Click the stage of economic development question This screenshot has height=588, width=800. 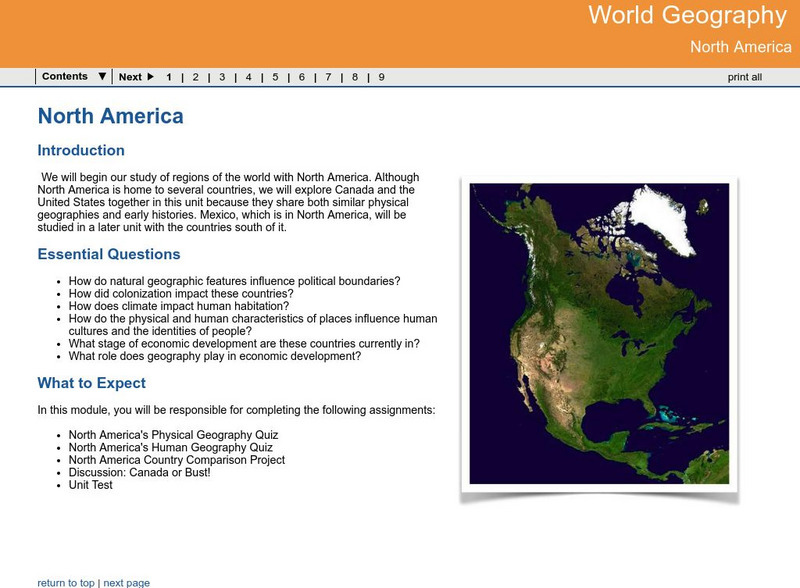point(244,344)
